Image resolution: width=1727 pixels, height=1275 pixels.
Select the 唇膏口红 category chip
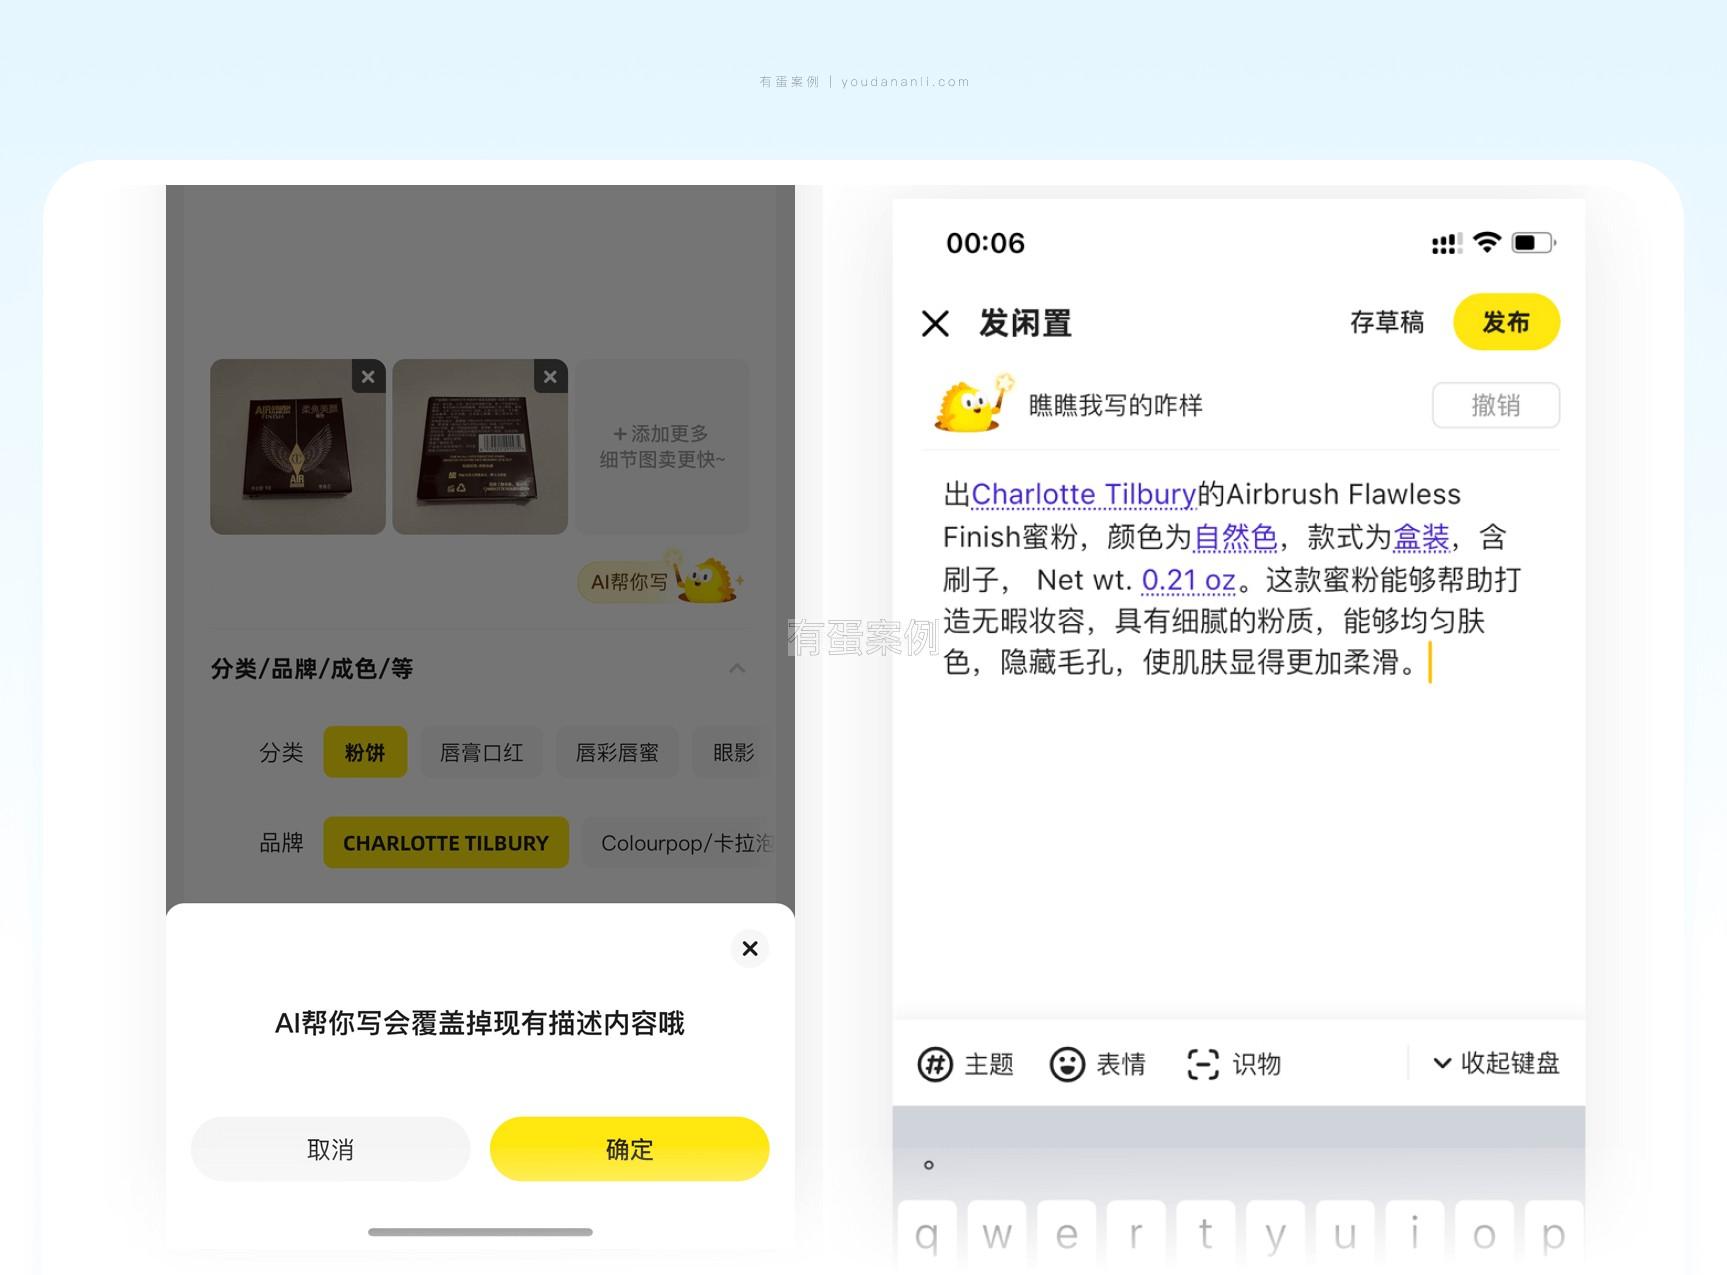tap(481, 752)
